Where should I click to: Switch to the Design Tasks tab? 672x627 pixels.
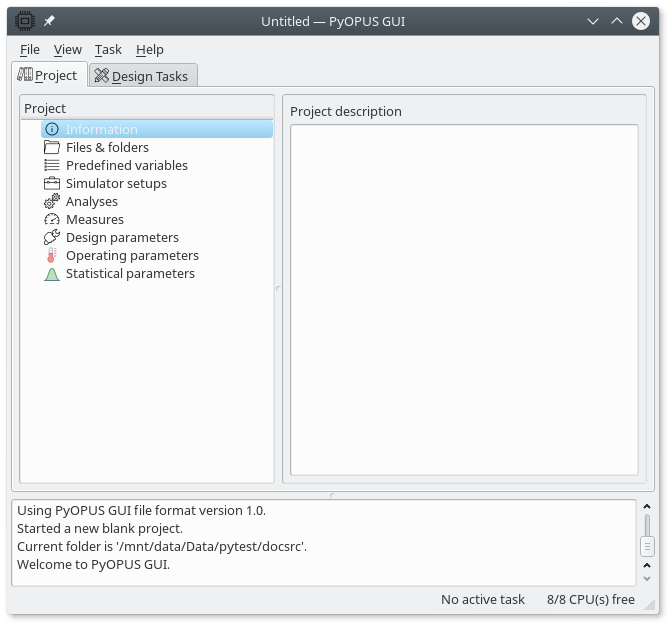point(142,76)
